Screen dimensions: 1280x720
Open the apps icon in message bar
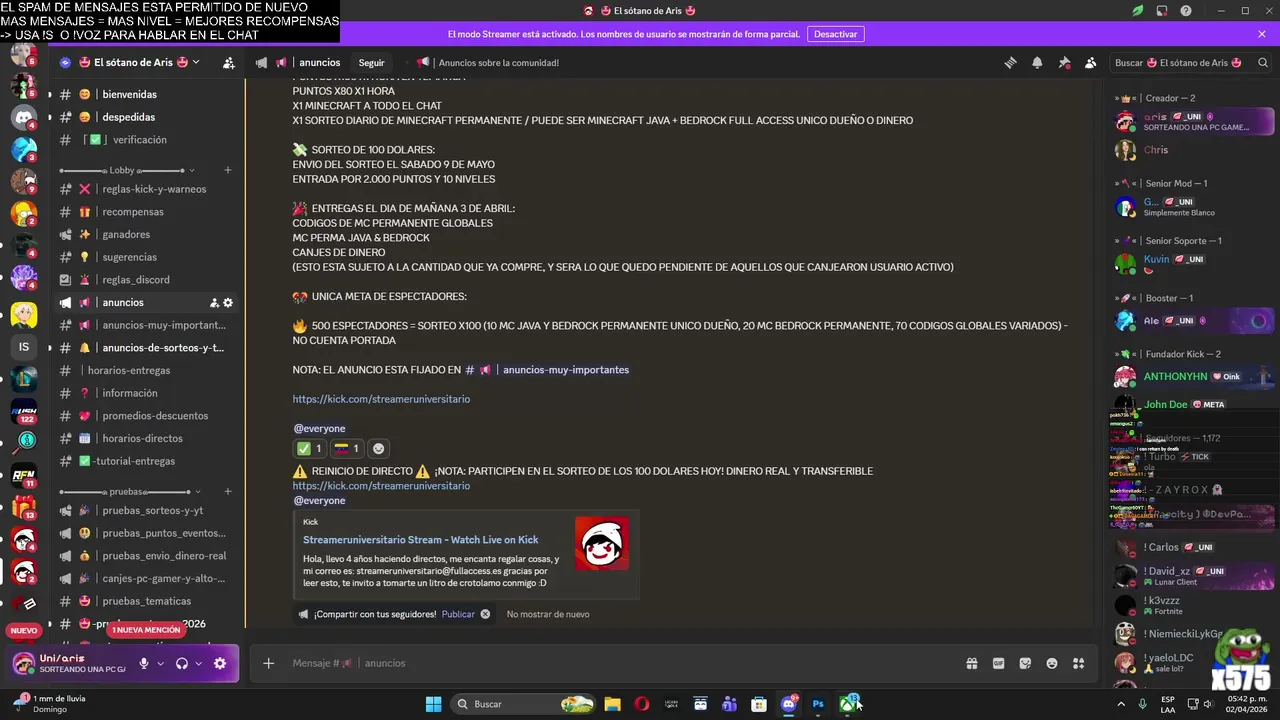(x=1079, y=663)
